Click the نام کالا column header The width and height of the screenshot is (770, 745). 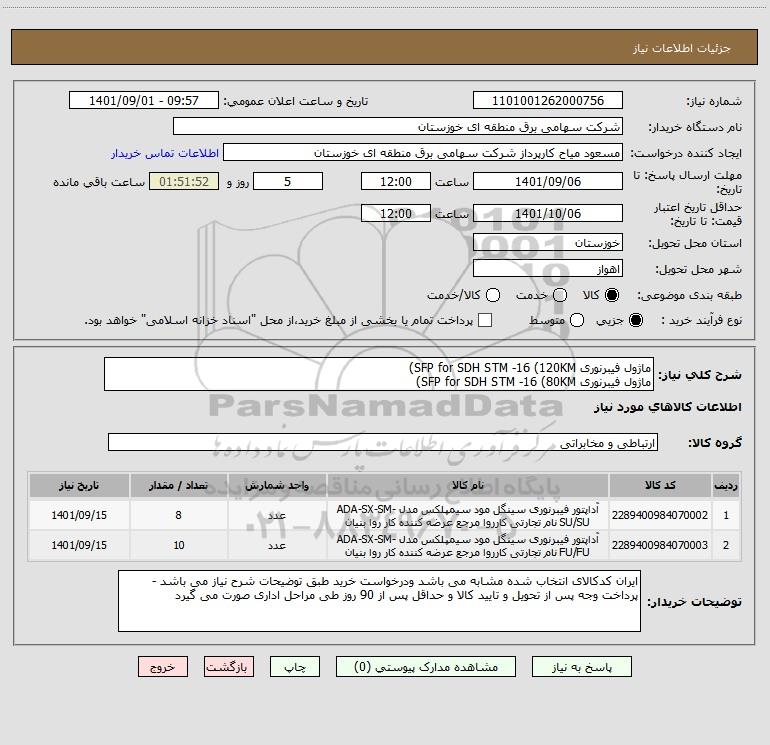coord(468,486)
